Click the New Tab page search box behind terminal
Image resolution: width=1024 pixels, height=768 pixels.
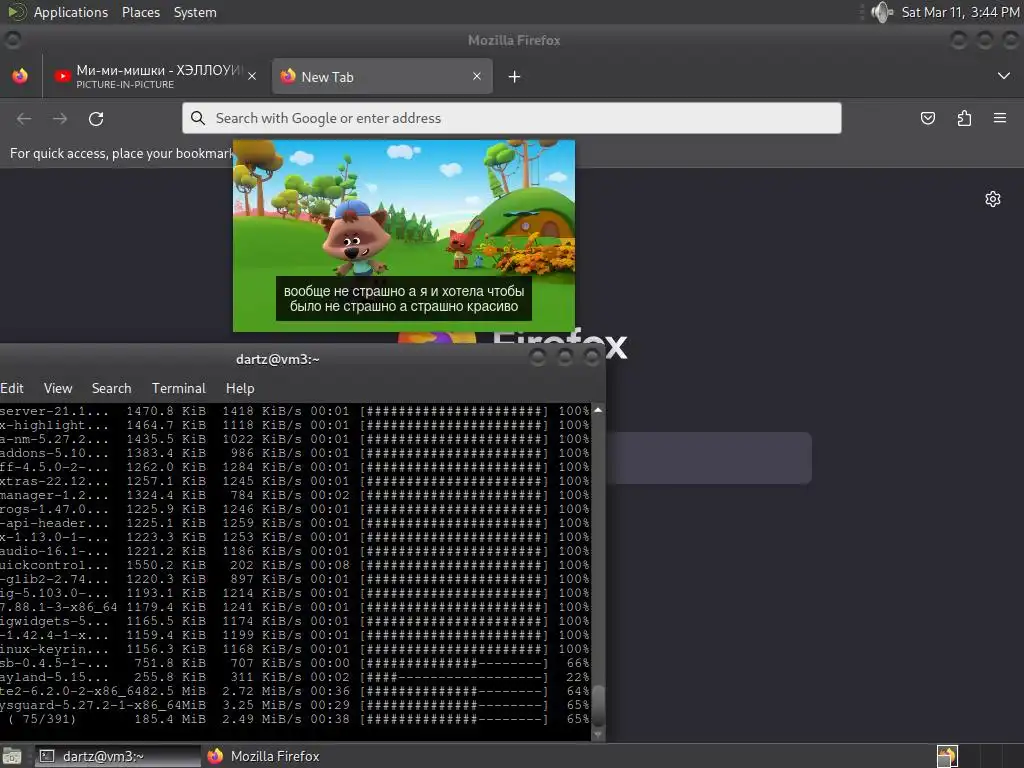point(709,458)
